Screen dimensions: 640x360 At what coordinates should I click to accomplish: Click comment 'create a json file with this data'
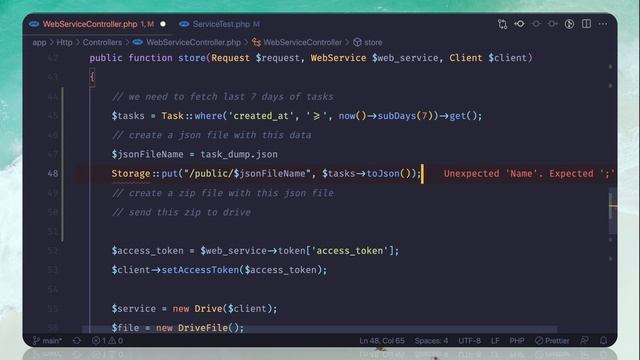(x=211, y=135)
